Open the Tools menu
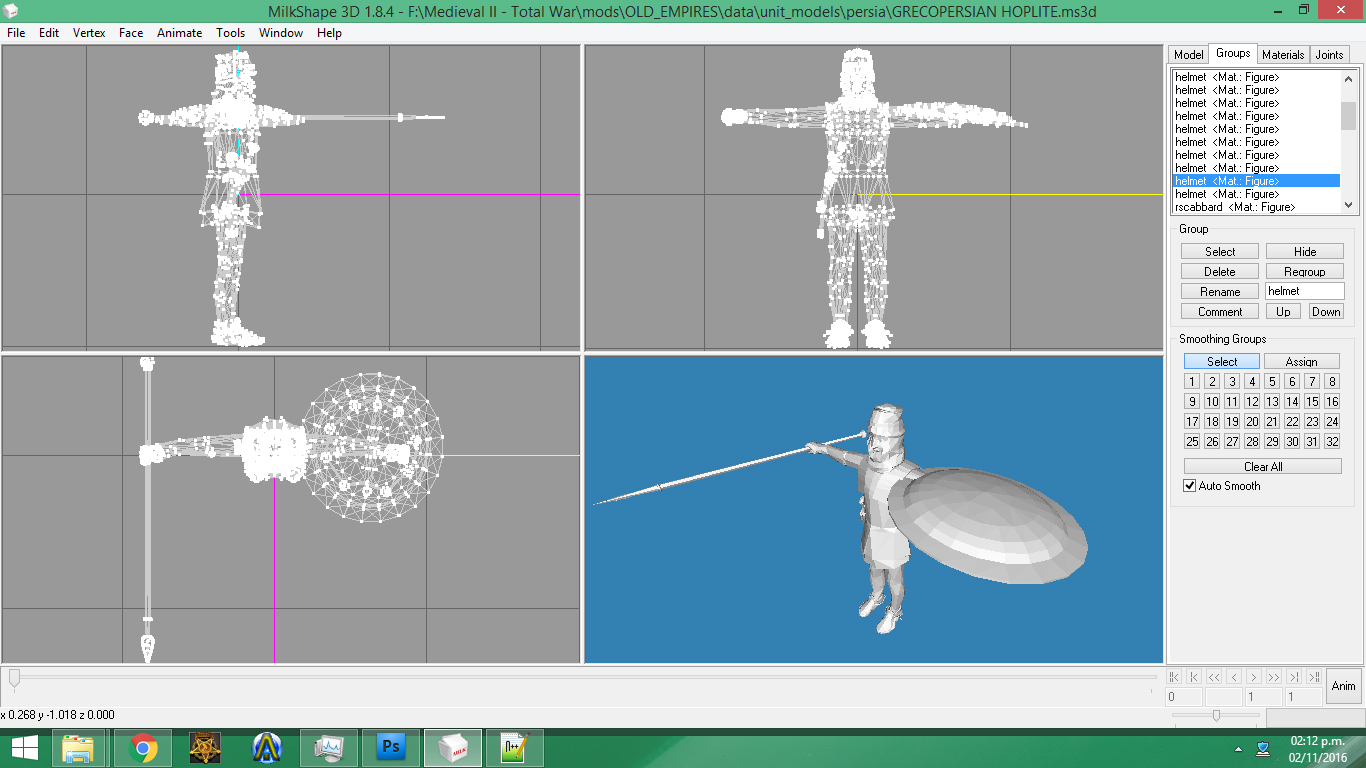Screen dimensions: 1366x768 coord(230,33)
